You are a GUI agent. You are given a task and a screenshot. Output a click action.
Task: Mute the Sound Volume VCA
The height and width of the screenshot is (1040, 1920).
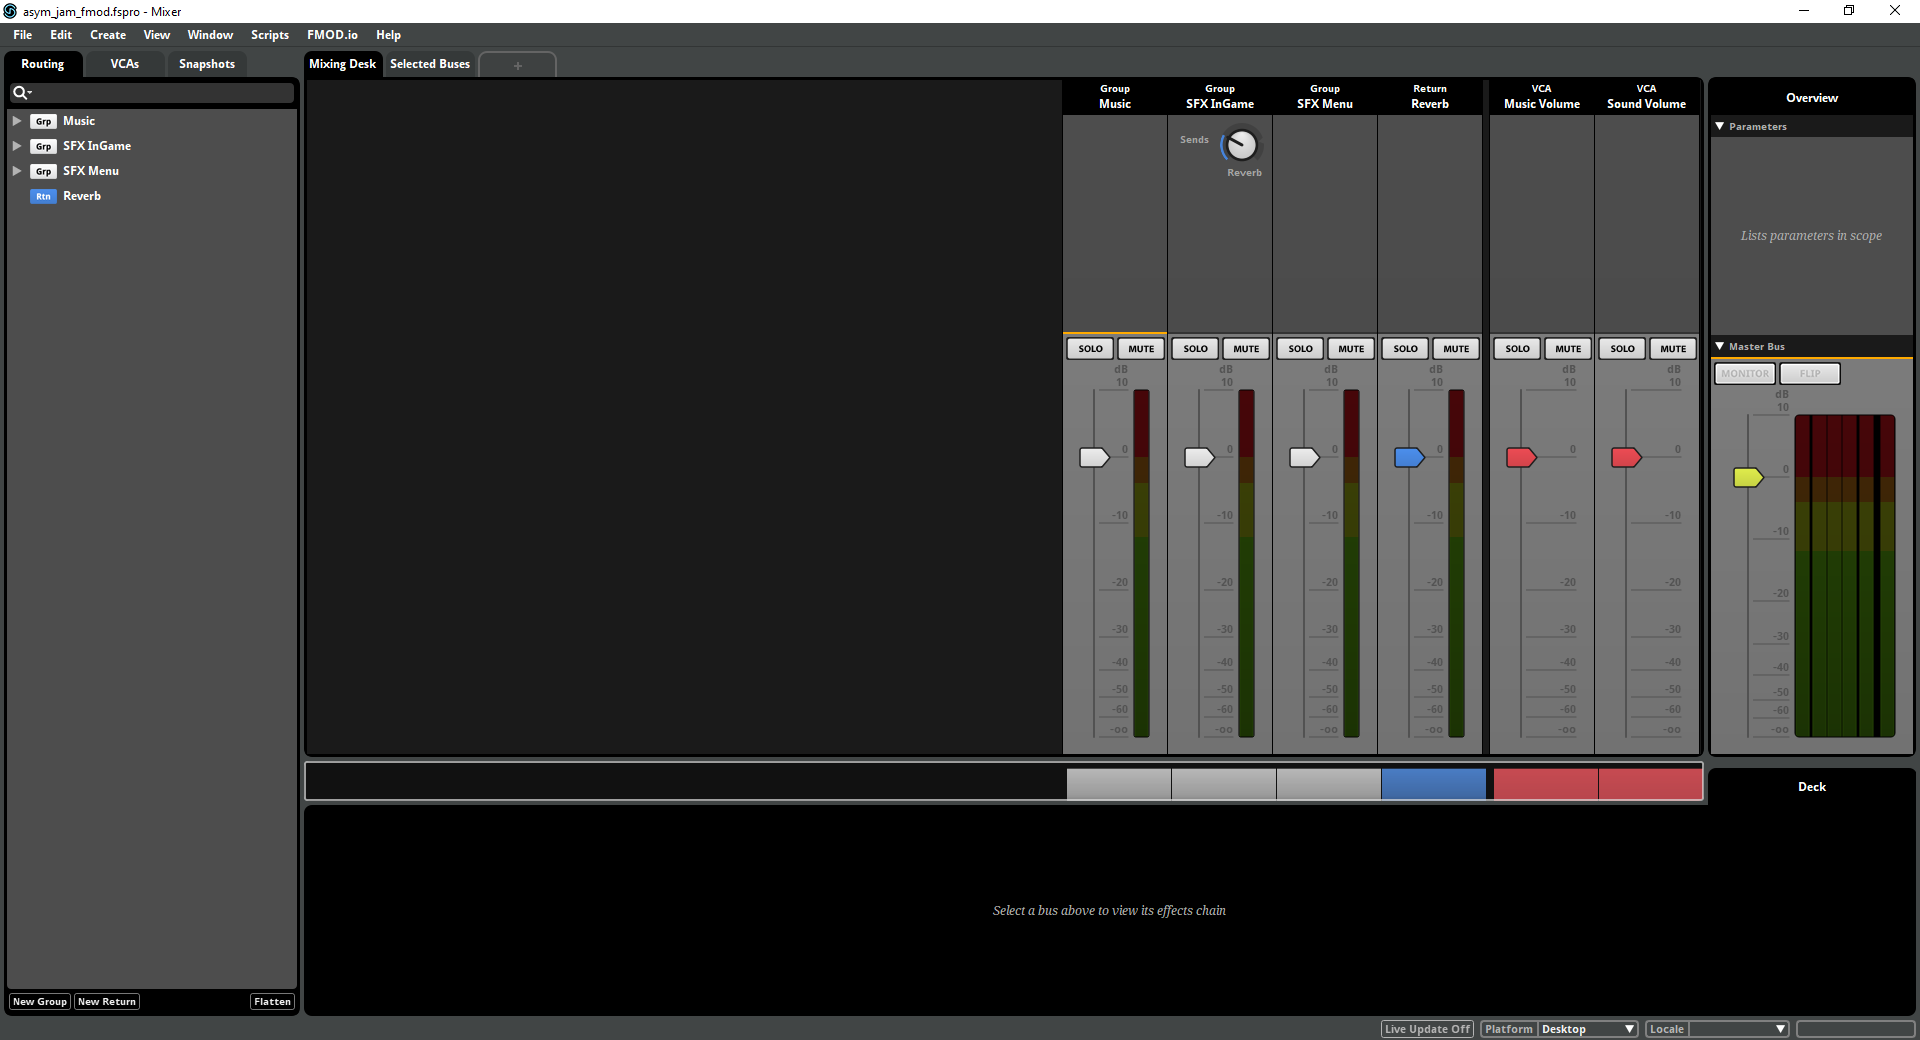[1673, 349]
